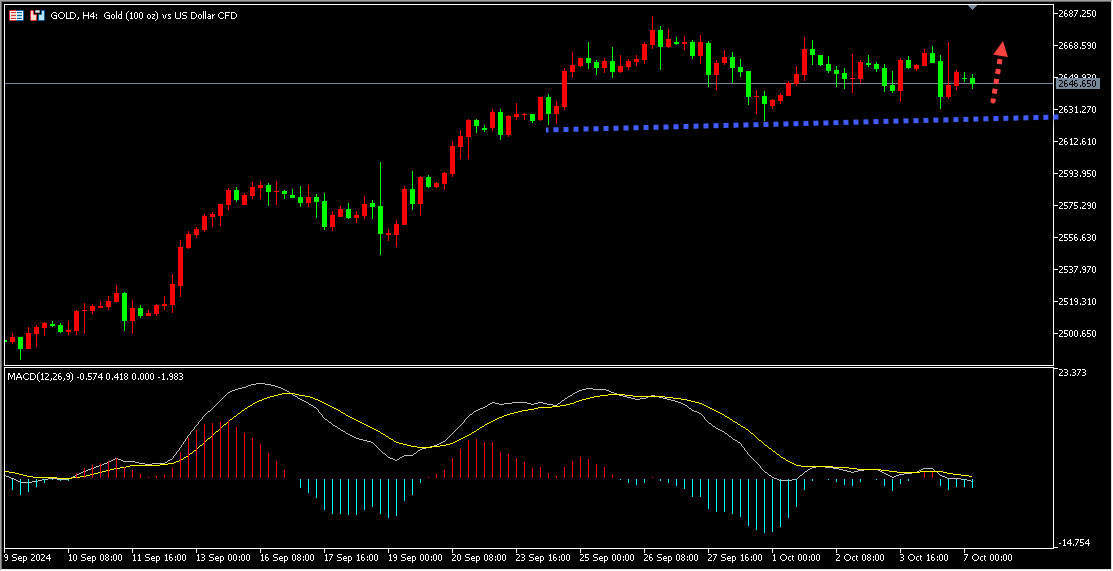1113x571 pixels.
Task: Click the -14.754 MACD scale value
Action: [1074, 543]
